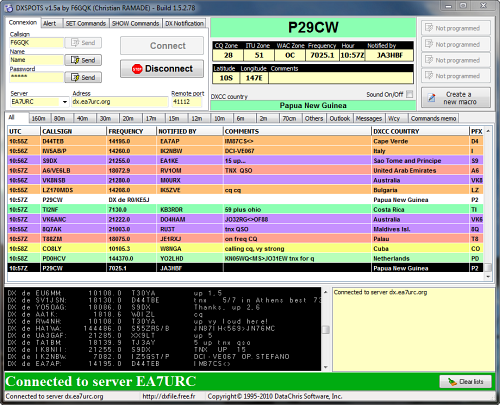
Task: Click the last Not programmed macro icon
Action: [x=429, y=75]
